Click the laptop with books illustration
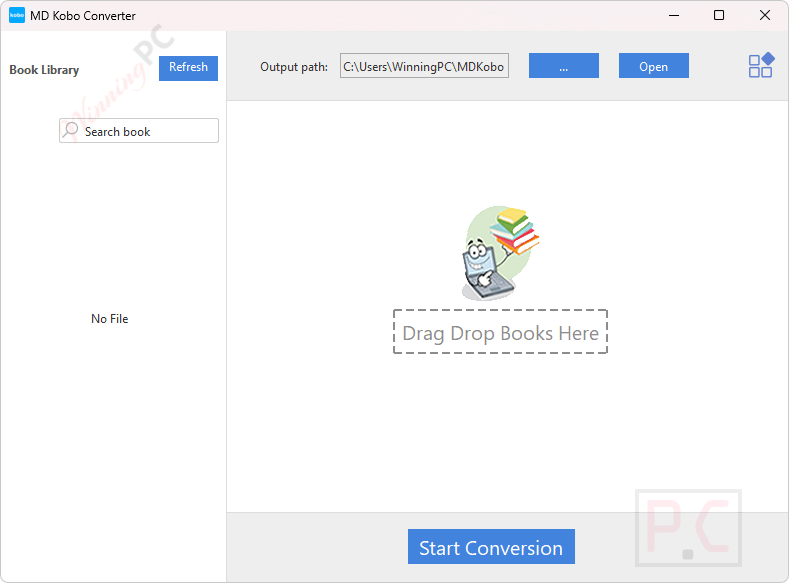This screenshot has height=583, width=790. (500, 253)
